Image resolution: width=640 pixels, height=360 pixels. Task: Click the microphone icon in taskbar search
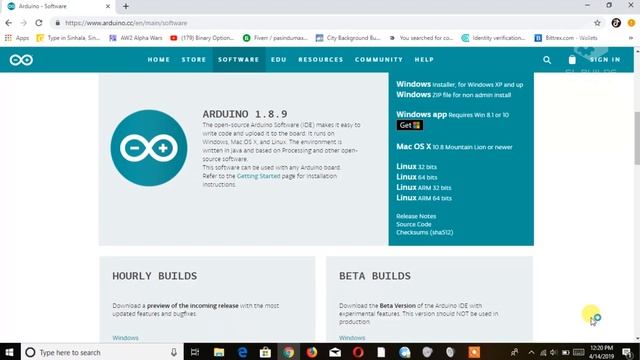pyautogui.click(x=174, y=352)
